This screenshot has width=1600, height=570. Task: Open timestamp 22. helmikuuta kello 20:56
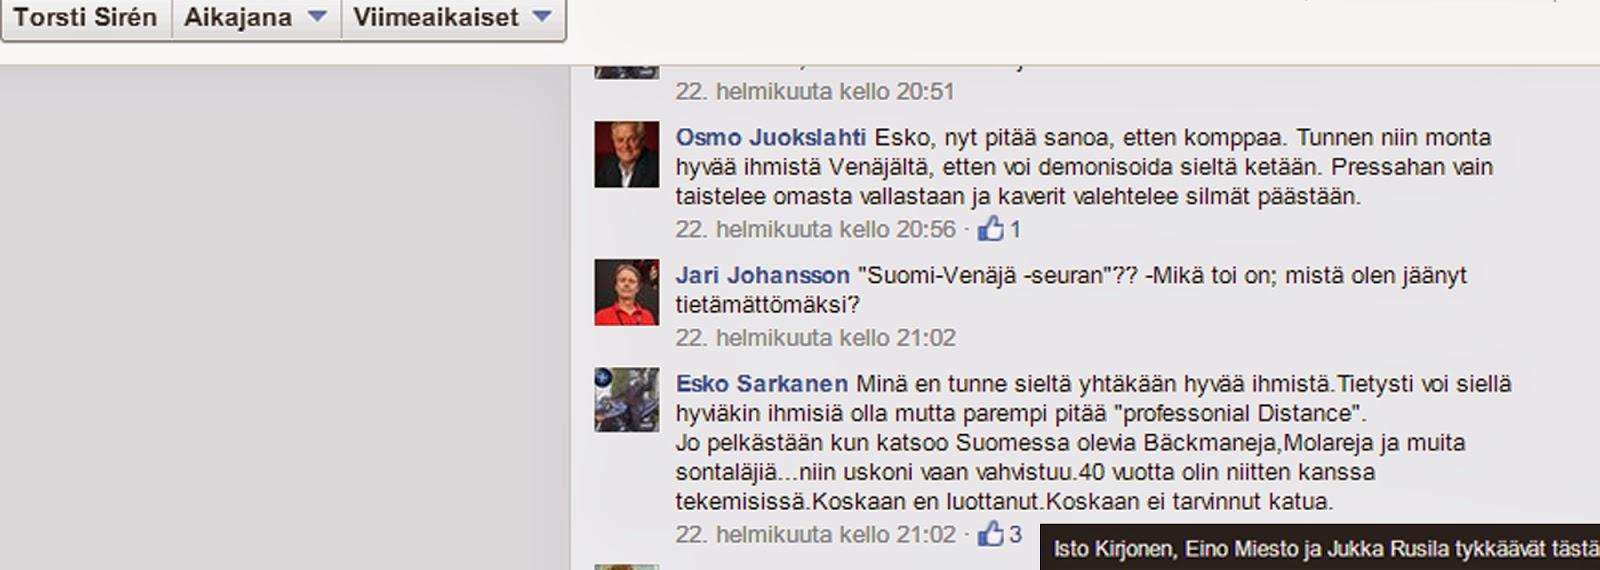815,229
